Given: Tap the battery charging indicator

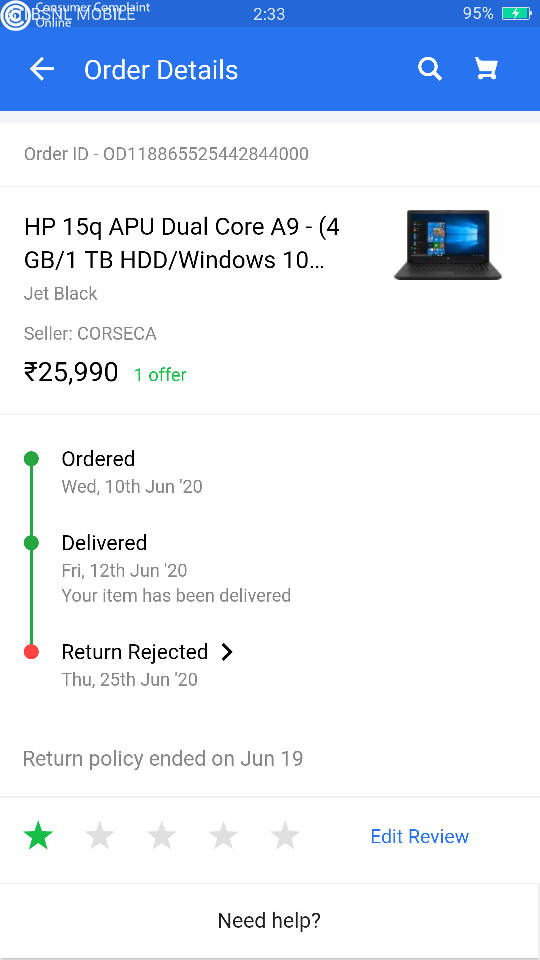Looking at the screenshot, I should [516, 13].
